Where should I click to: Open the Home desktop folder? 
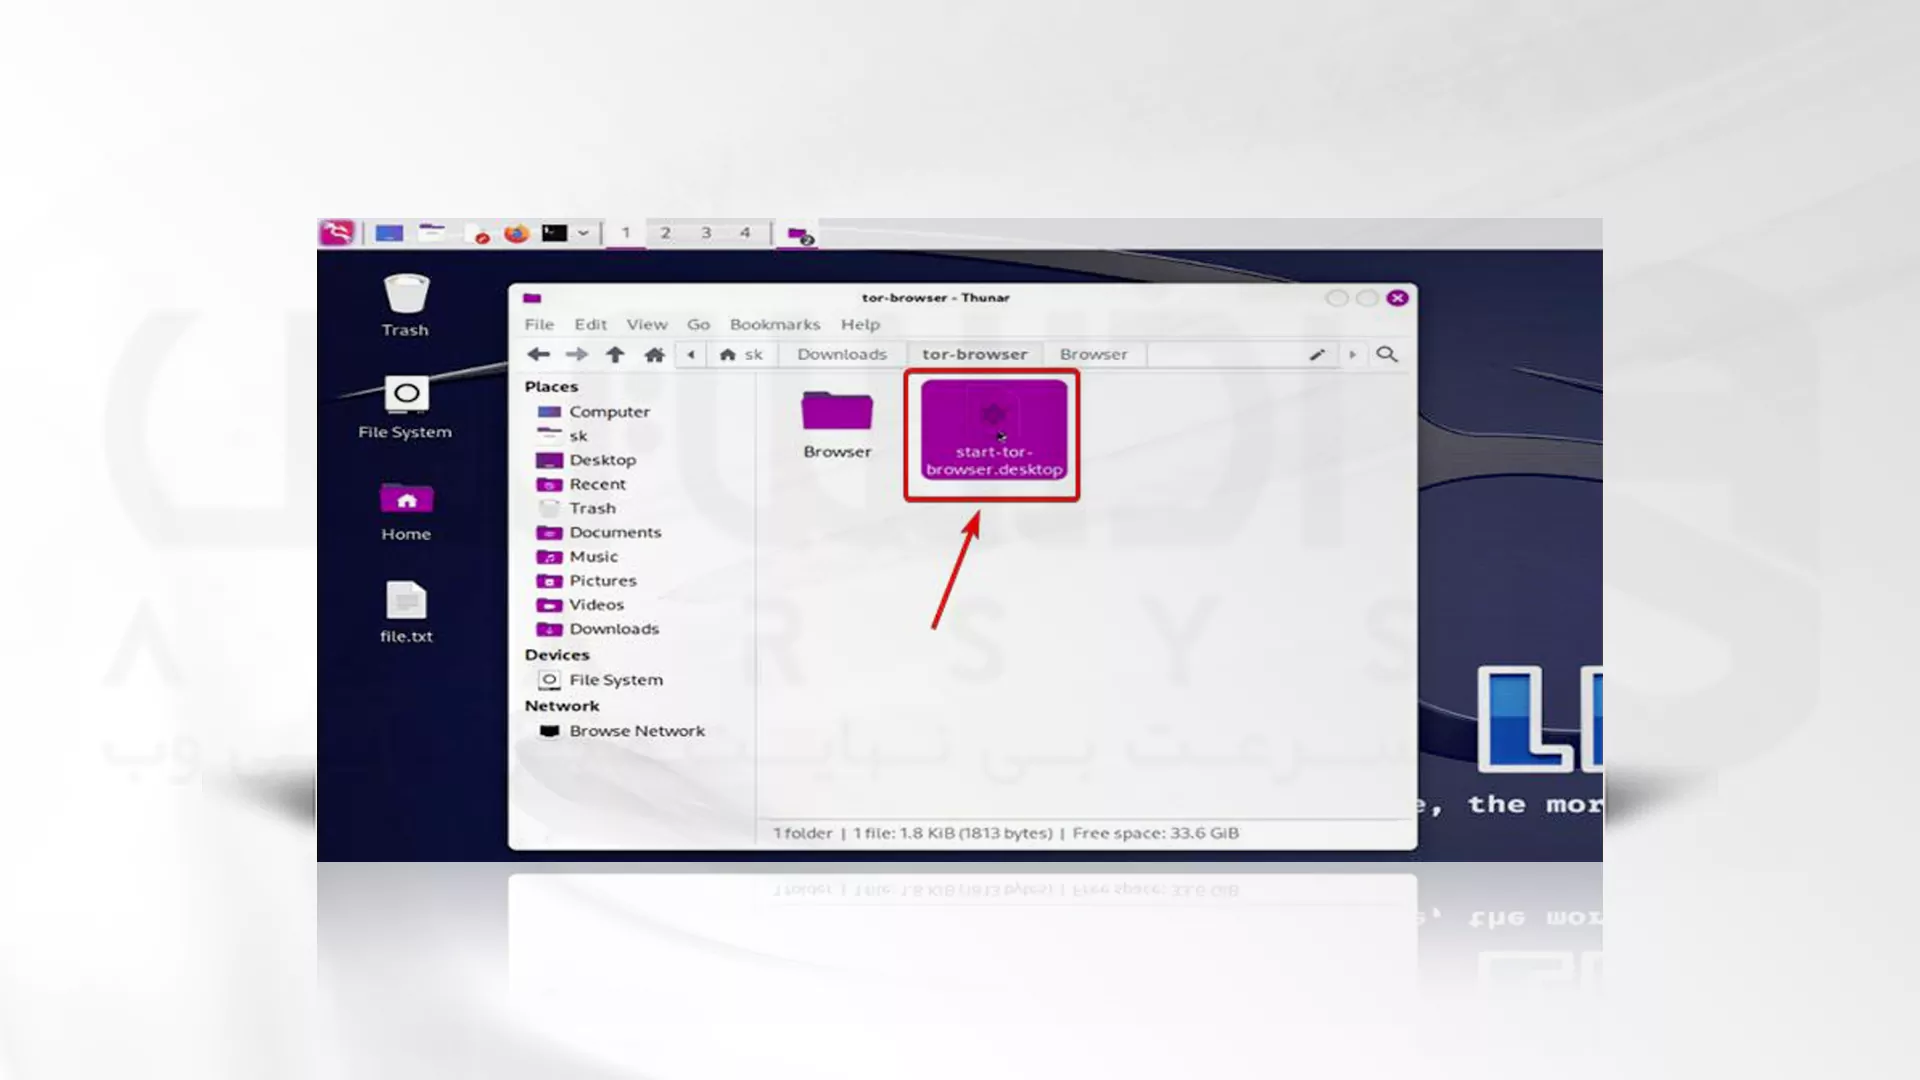click(406, 512)
